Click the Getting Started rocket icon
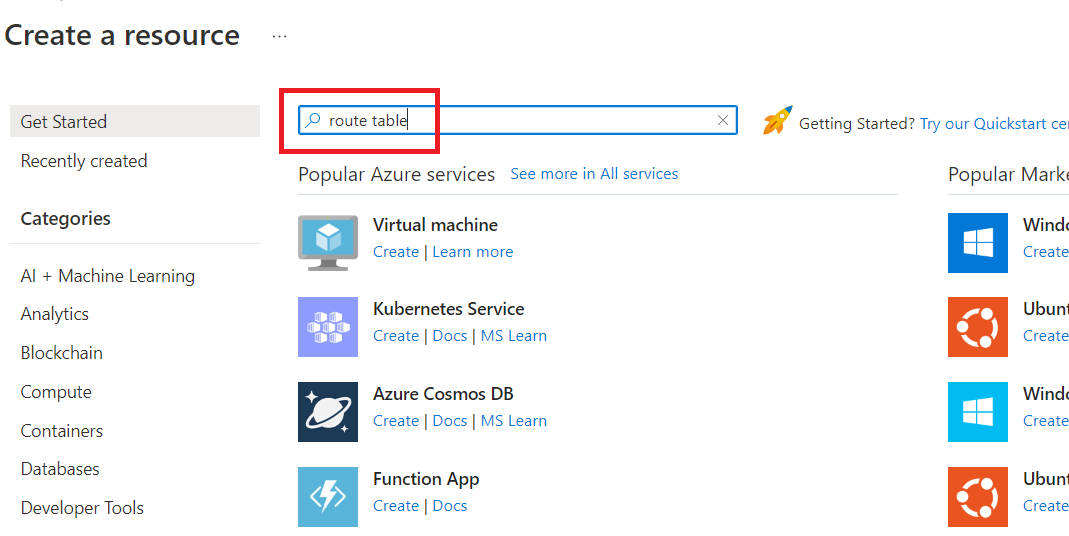The height and width of the screenshot is (536, 1069). coord(777,121)
